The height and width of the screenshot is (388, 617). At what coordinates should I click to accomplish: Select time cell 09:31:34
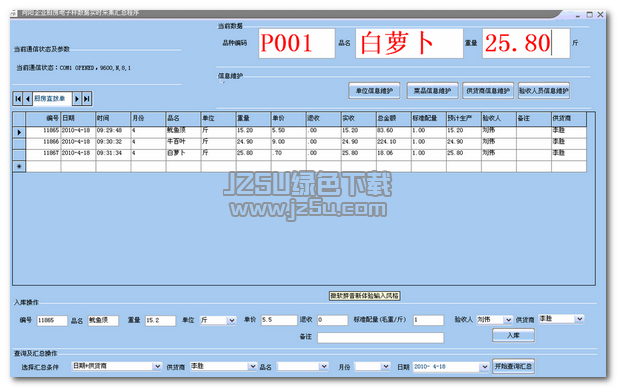113,155
